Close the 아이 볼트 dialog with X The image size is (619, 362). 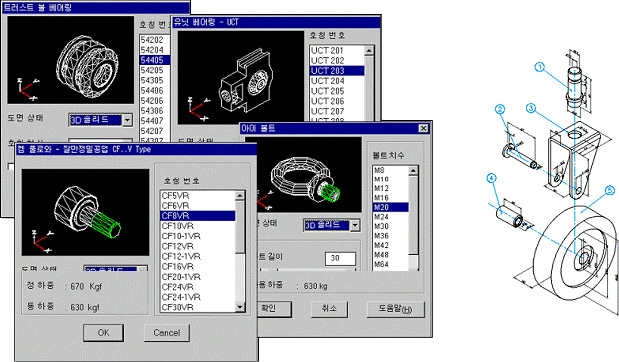pos(423,128)
